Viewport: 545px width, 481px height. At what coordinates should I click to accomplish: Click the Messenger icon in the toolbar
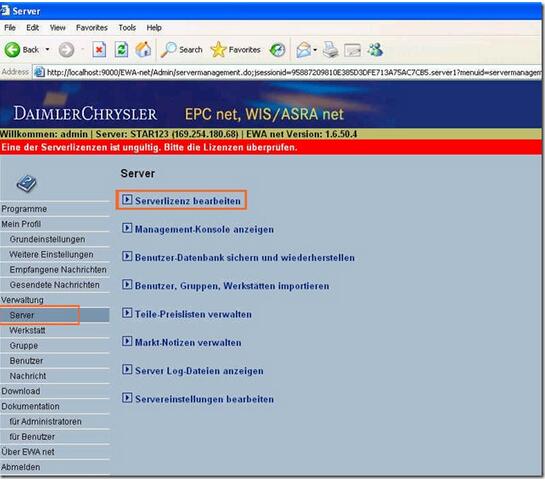(376, 50)
